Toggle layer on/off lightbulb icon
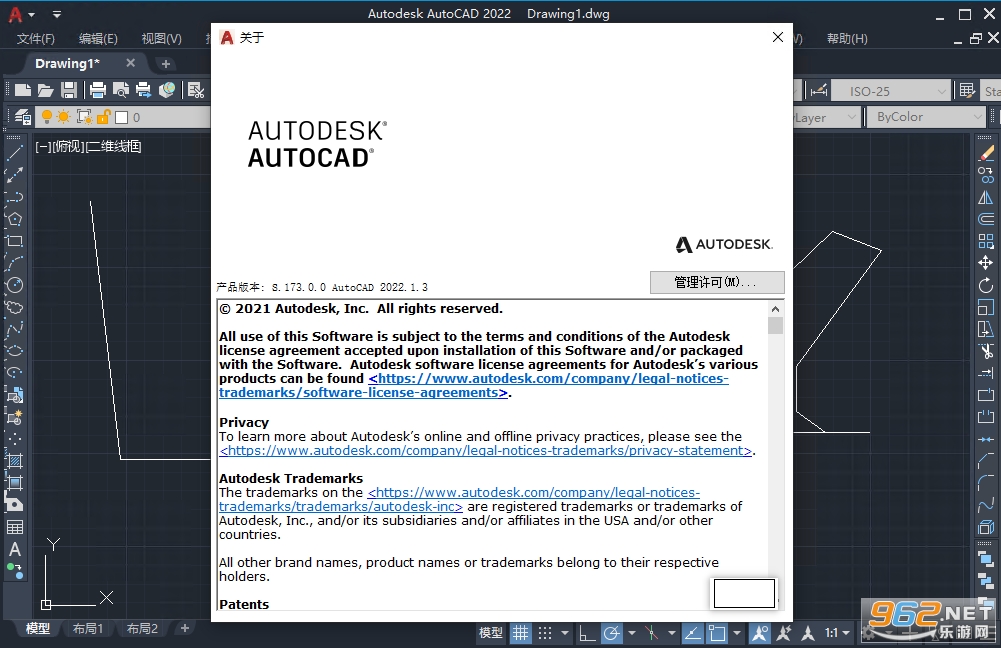 pyautogui.click(x=47, y=117)
